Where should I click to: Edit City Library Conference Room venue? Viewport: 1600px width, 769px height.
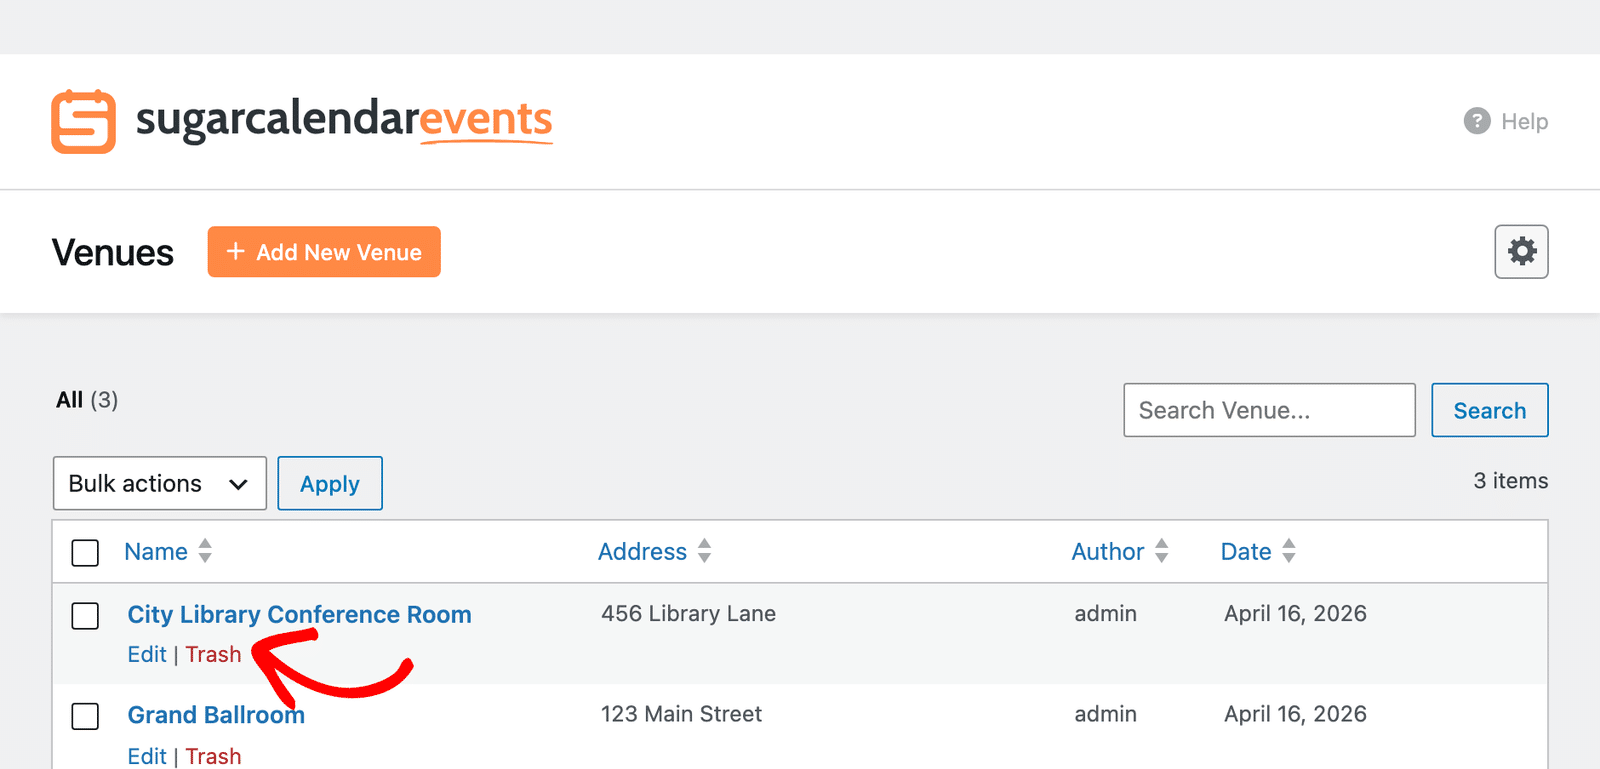147,654
